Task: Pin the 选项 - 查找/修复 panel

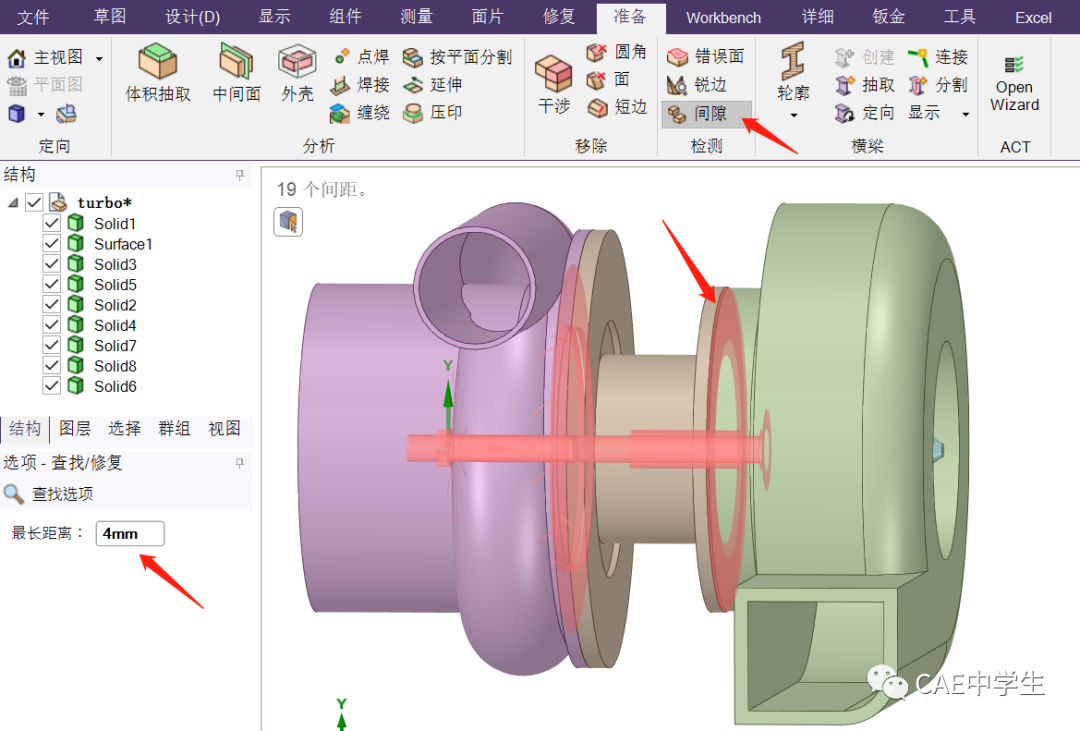Action: pos(240,463)
